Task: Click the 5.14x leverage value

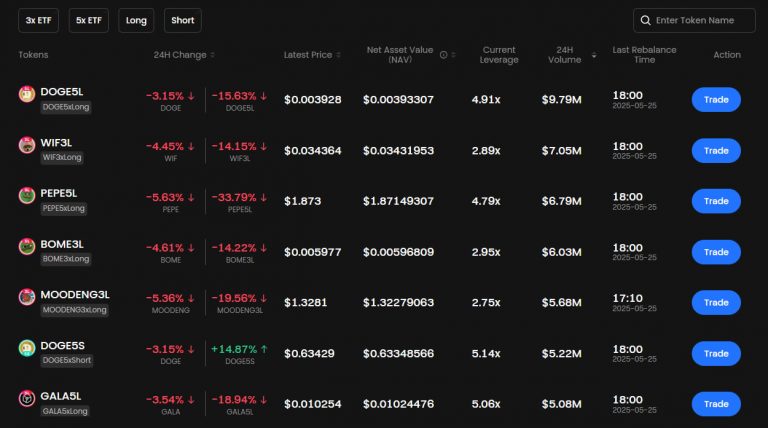Action: click(x=486, y=353)
